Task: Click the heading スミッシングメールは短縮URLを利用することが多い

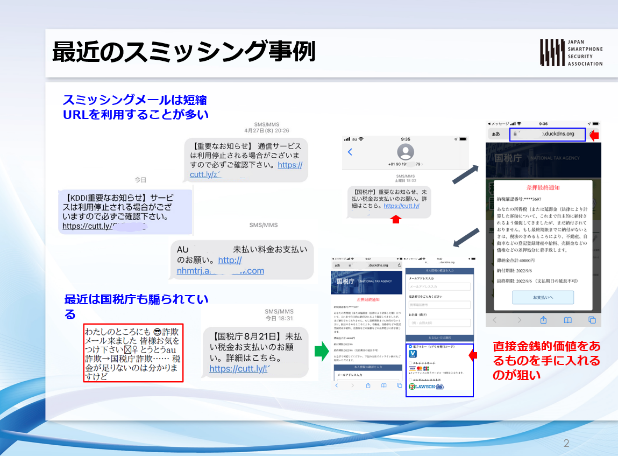Action: coord(135,107)
